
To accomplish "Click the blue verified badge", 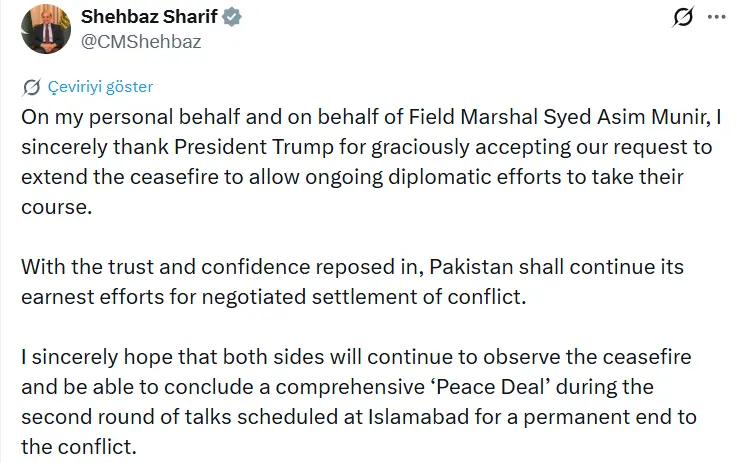I will click(x=229, y=19).
